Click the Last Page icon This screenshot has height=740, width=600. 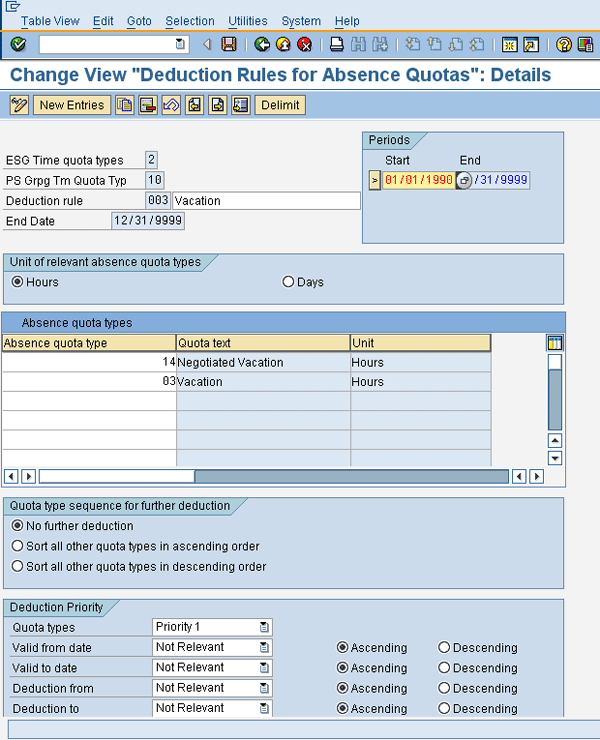point(478,44)
